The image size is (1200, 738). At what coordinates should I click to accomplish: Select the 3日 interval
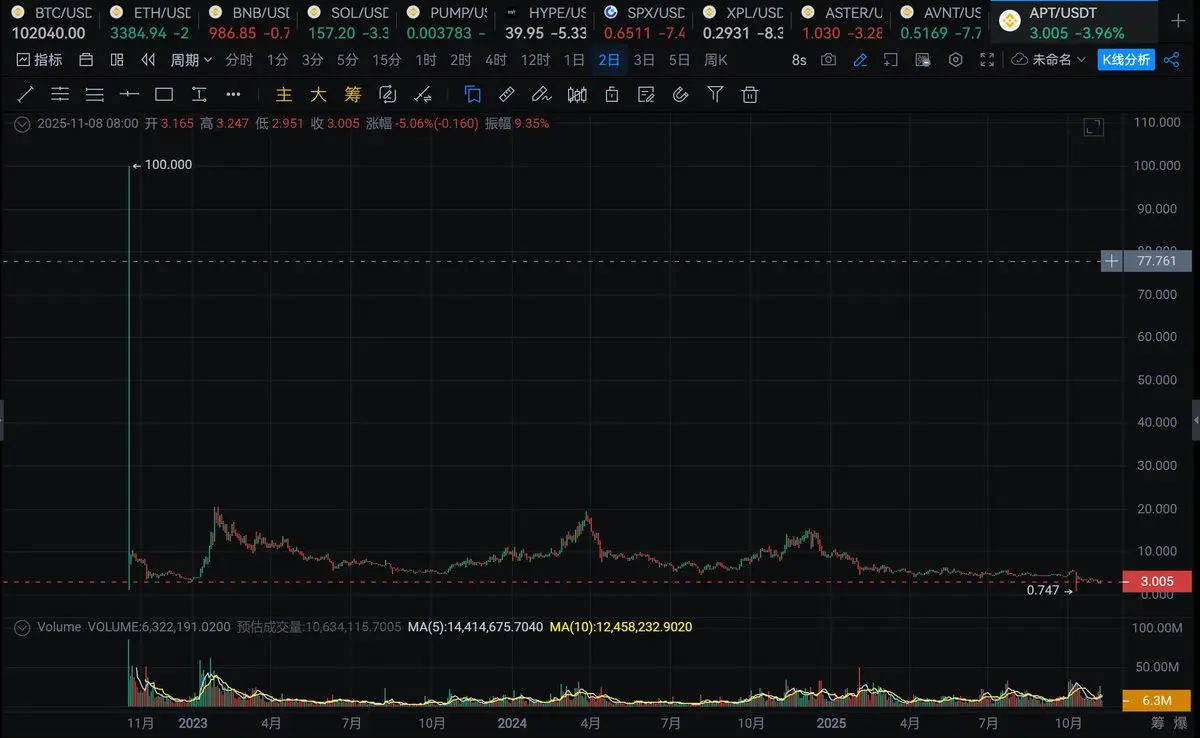644,60
